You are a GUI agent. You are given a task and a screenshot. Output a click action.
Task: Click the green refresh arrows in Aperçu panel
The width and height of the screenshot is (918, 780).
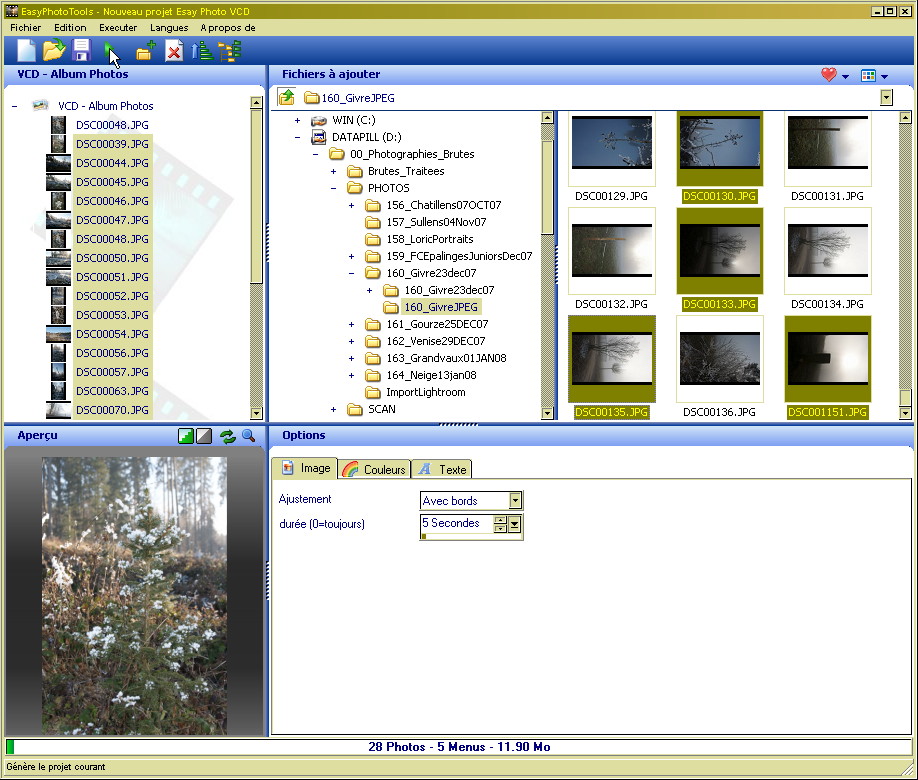click(x=228, y=436)
